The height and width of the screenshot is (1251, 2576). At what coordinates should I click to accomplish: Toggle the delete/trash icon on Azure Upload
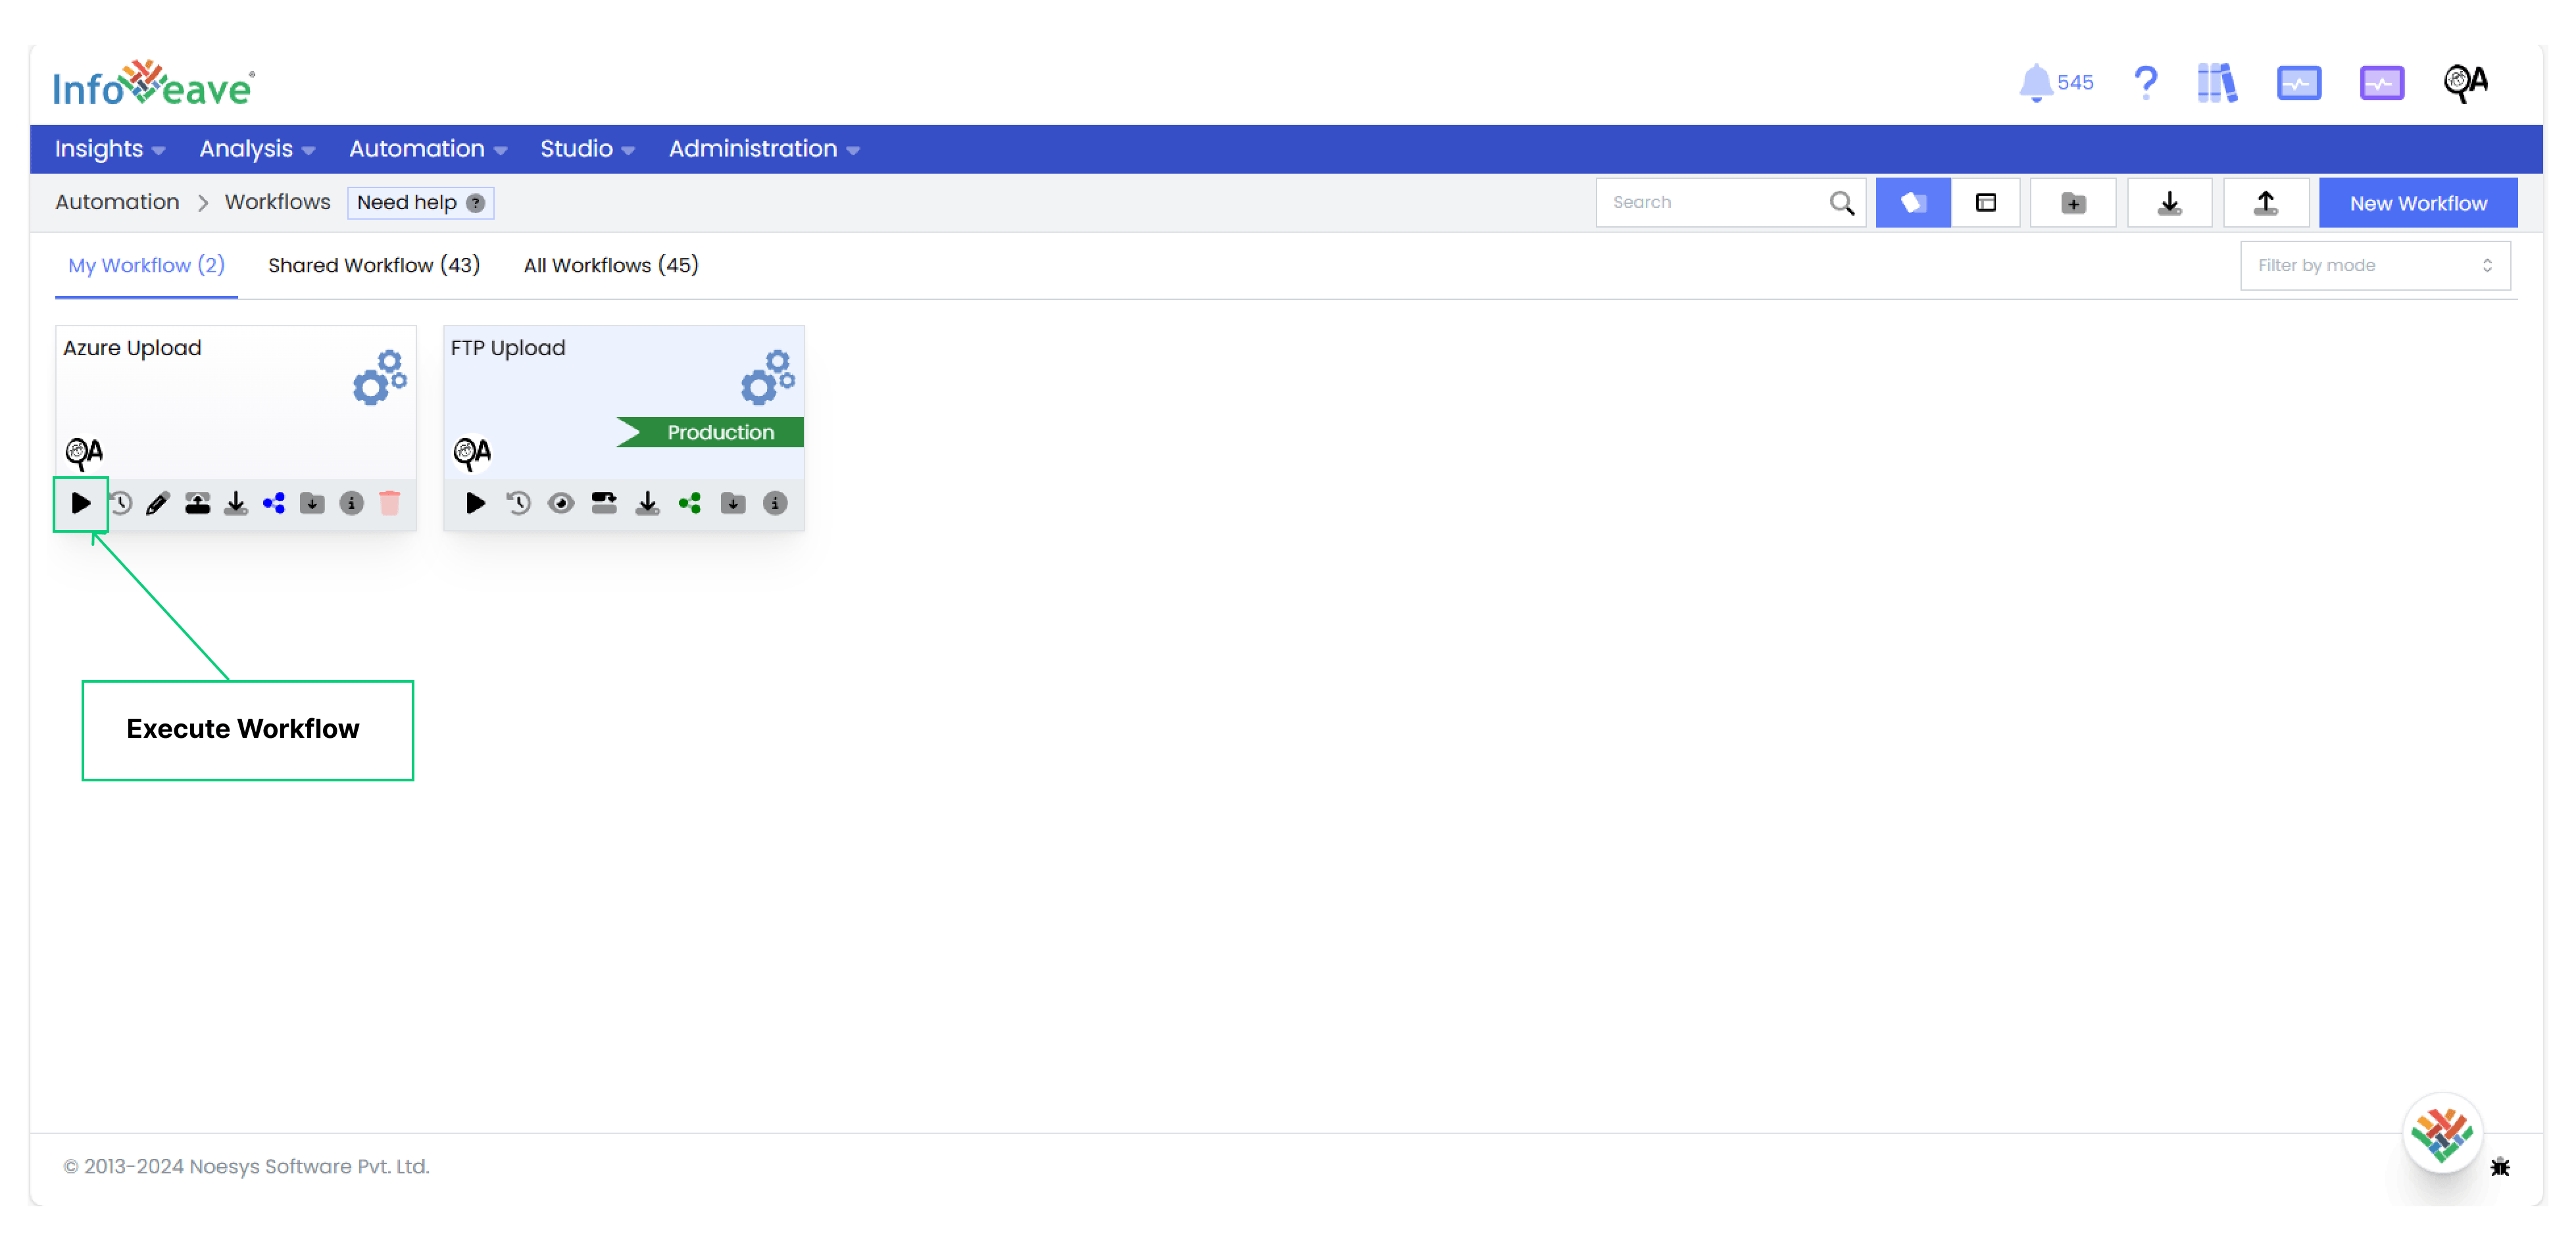point(391,504)
